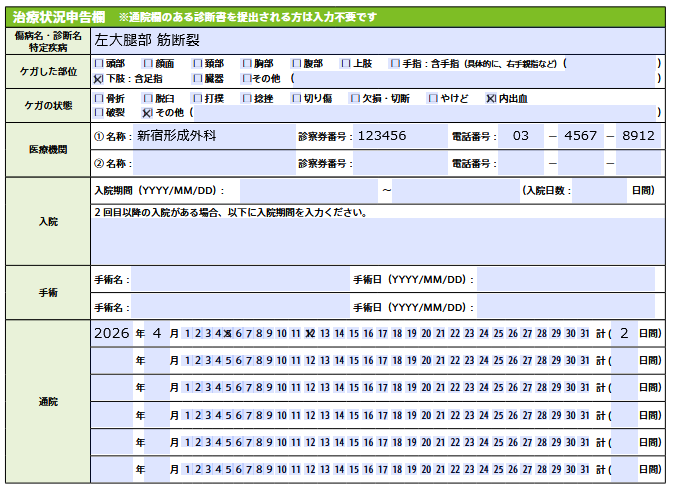
Task: Click the month field showing 4 in 通院
Action: pyautogui.click(x=156, y=334)
